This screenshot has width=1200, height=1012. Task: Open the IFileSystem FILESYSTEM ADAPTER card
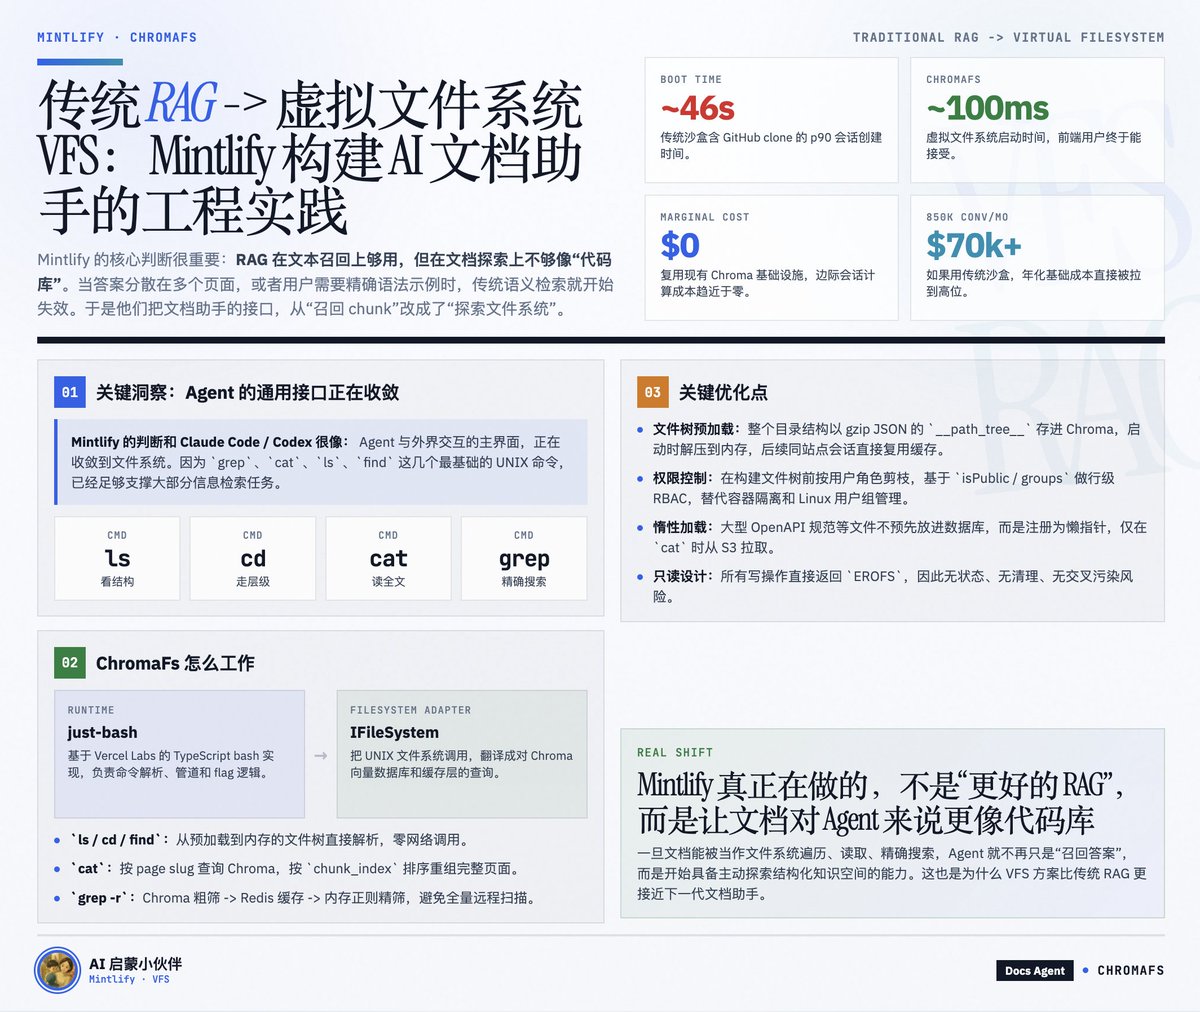coord(462,754)
